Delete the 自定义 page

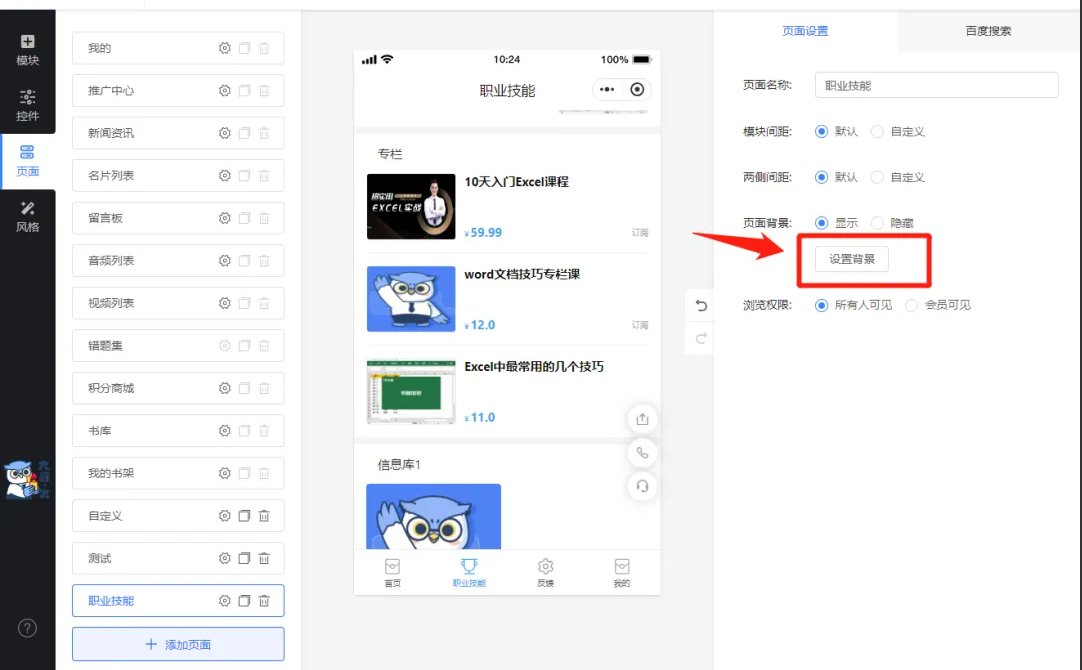[x=264, y=515]
